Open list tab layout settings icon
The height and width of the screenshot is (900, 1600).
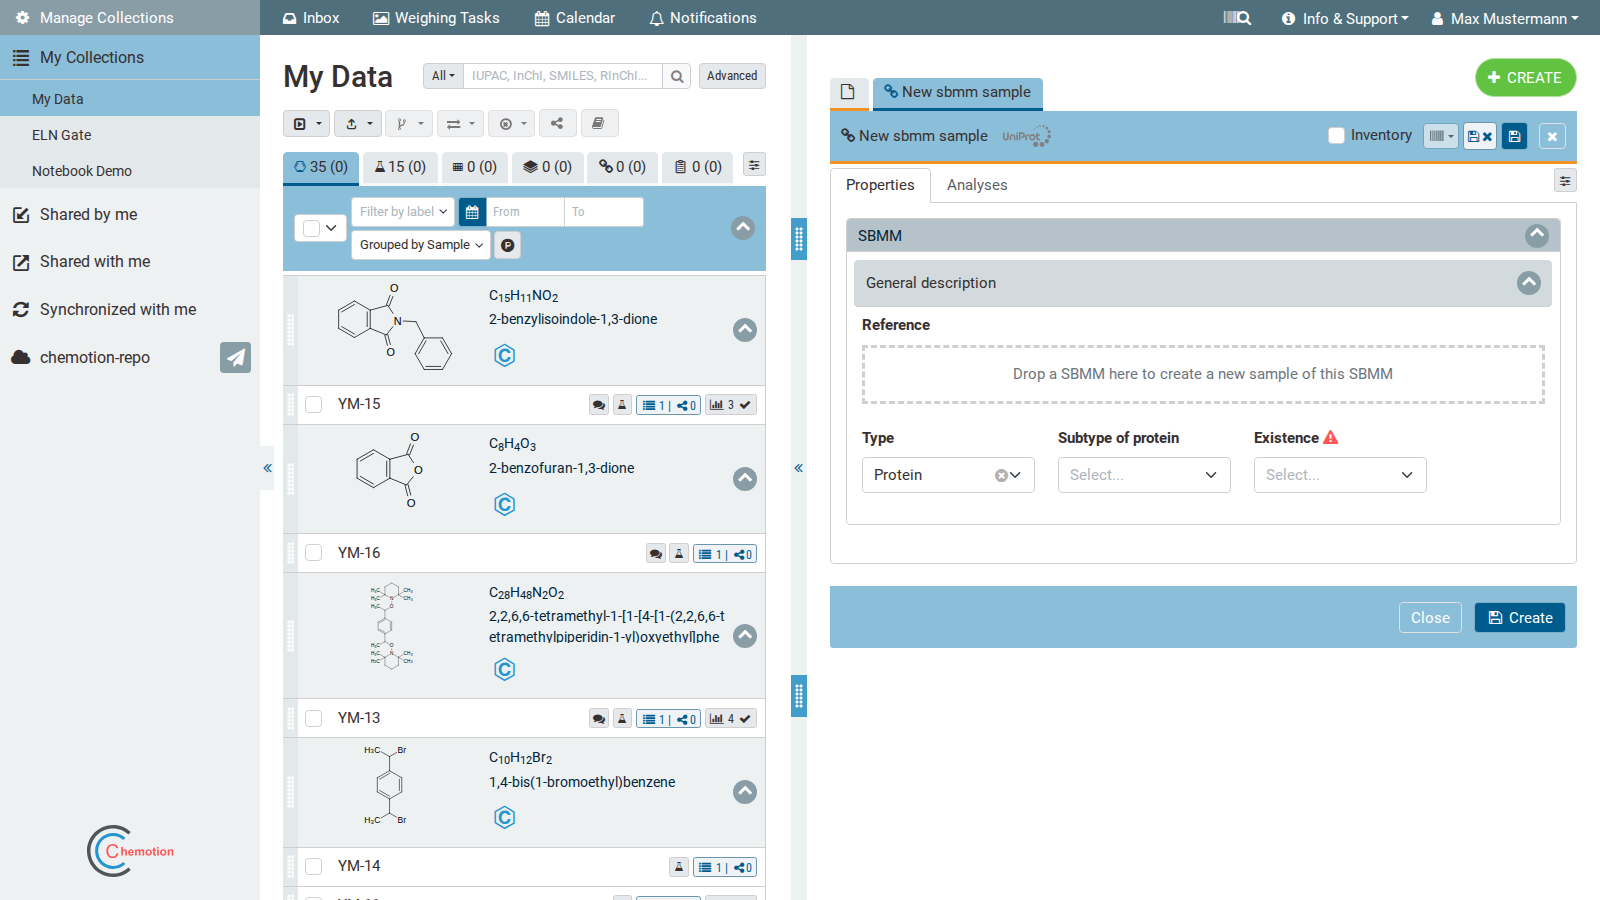[755, 165]
